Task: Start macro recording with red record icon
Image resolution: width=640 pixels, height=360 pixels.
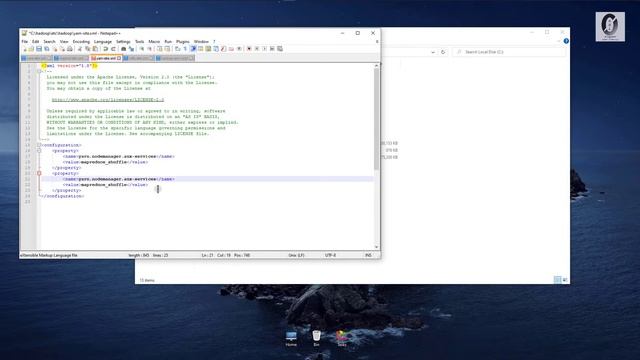Action: click(x=249, y=49)
